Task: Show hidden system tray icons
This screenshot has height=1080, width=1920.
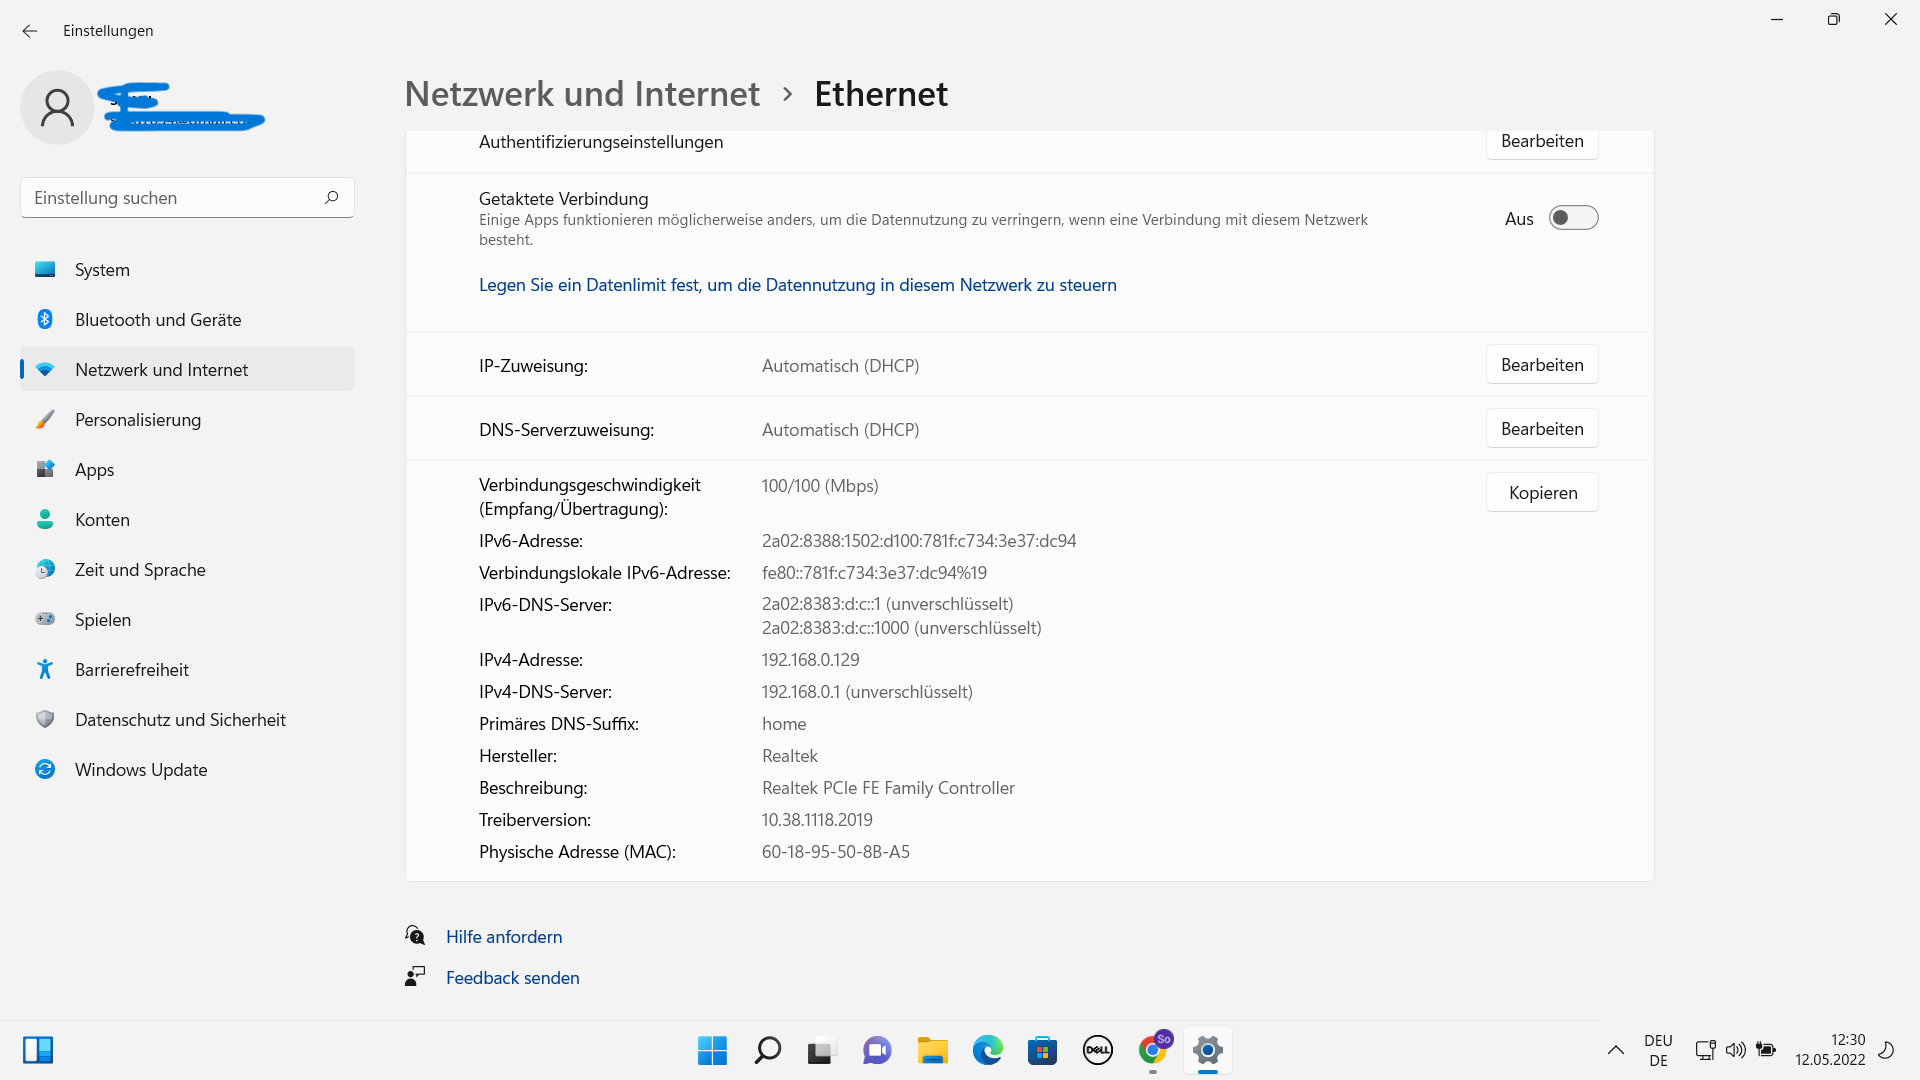Action: (x=1615, y=1050)
